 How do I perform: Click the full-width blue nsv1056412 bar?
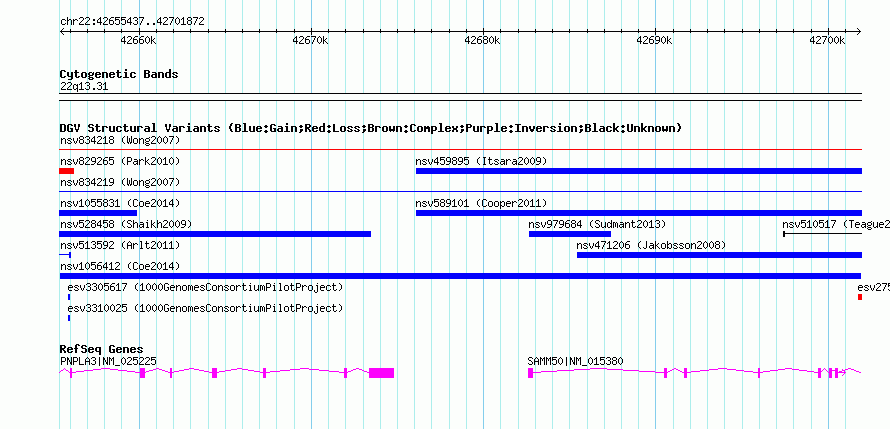click(460, 276)
